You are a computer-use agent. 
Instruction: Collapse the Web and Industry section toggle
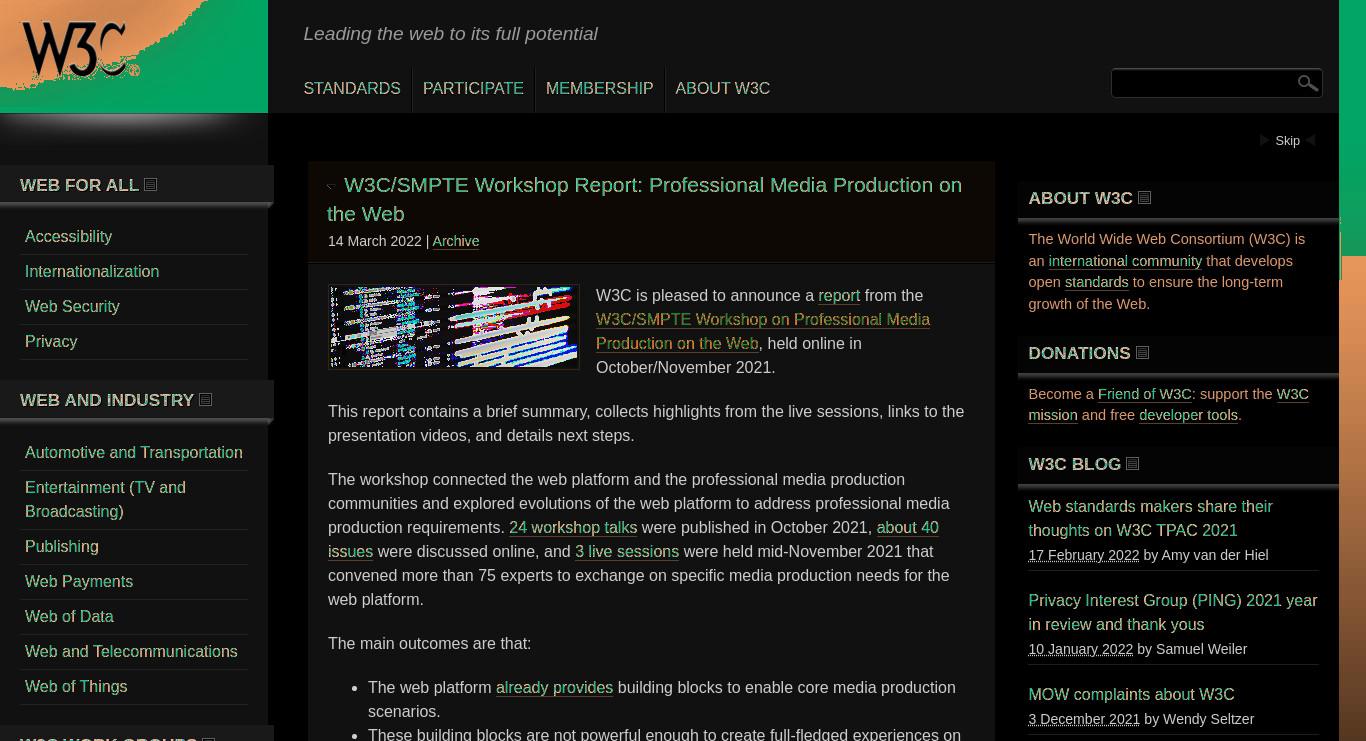pyautogui.click(x=206, y=400)
